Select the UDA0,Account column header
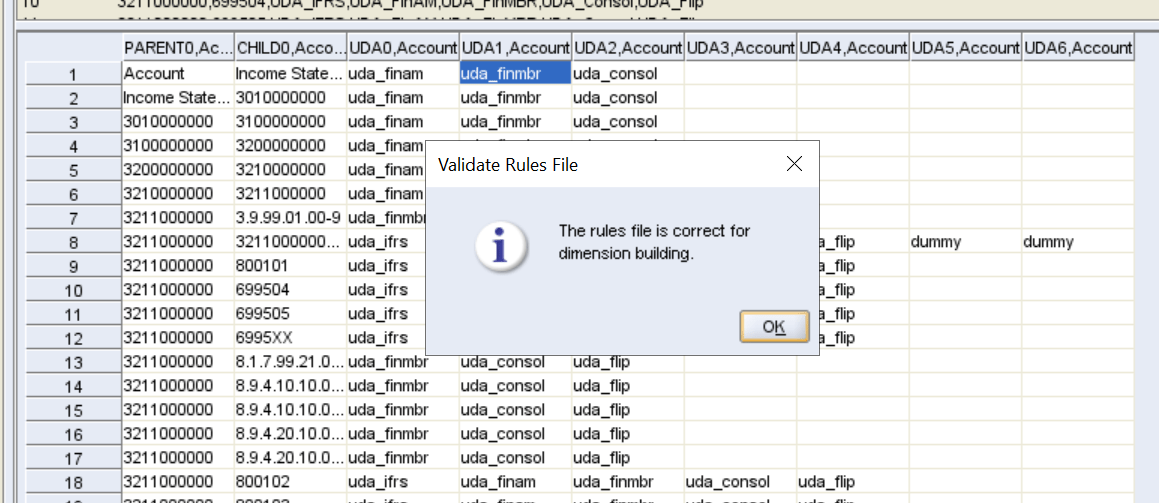The width and height of the screenshot is (1159, 503). coord(403,48)
